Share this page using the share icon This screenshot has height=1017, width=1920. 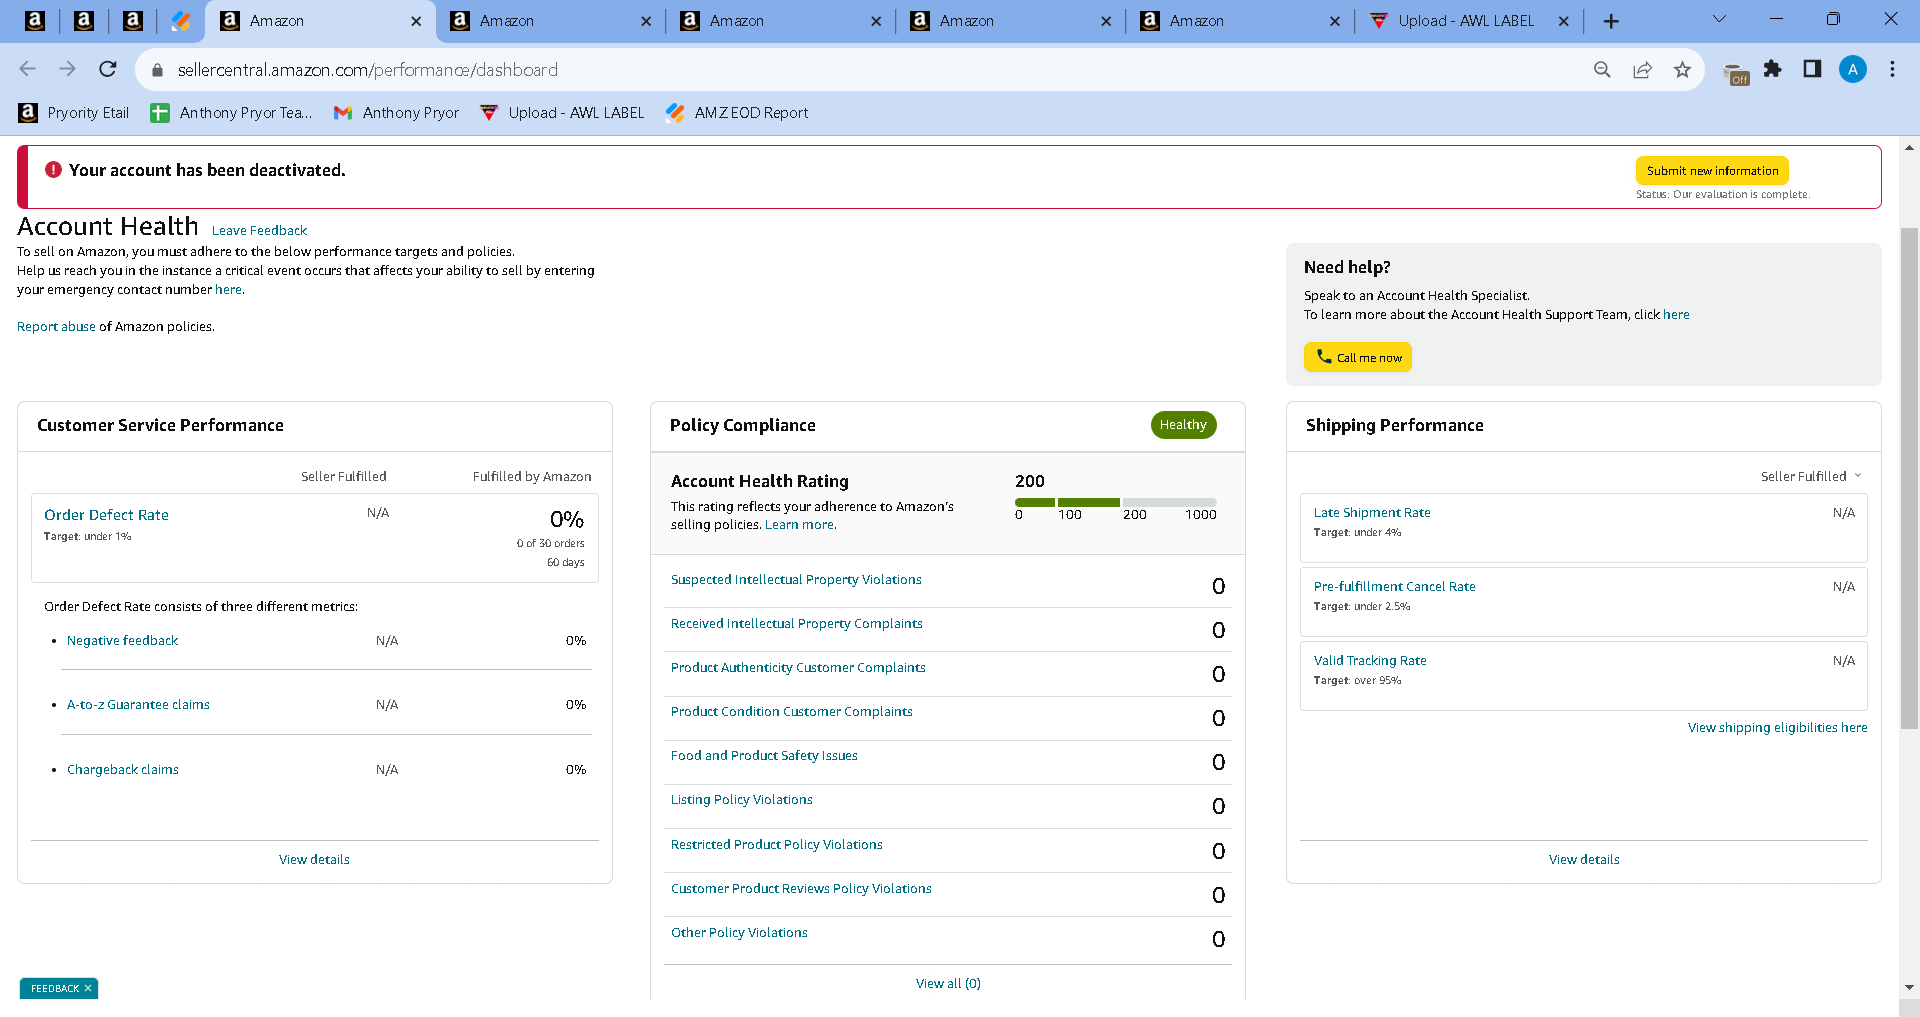click(x=1642, y=69)
